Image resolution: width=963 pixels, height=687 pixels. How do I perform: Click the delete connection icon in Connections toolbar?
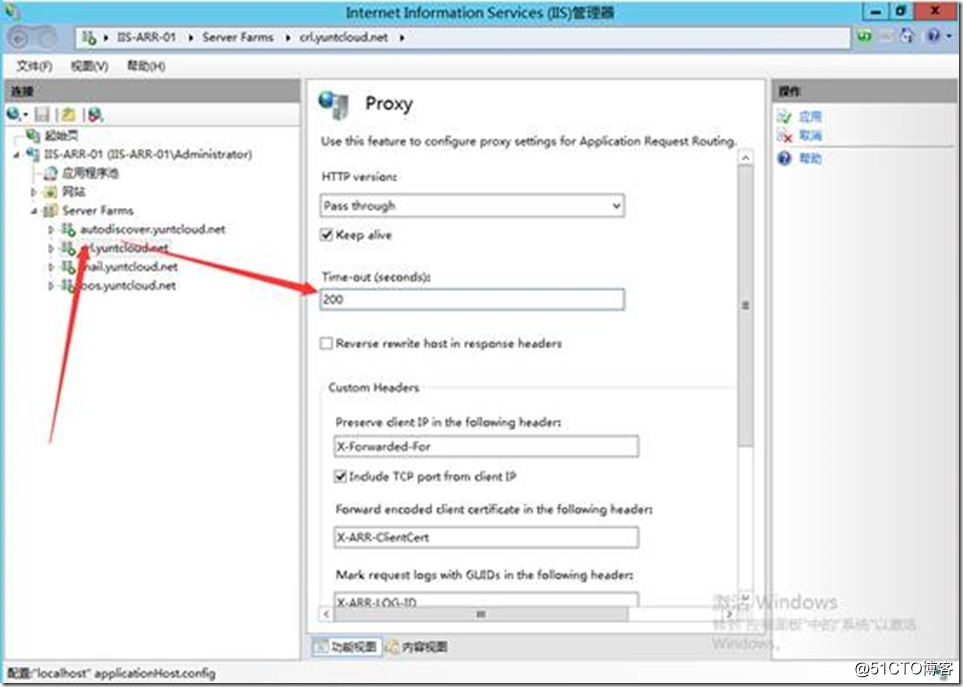[95, 114]
